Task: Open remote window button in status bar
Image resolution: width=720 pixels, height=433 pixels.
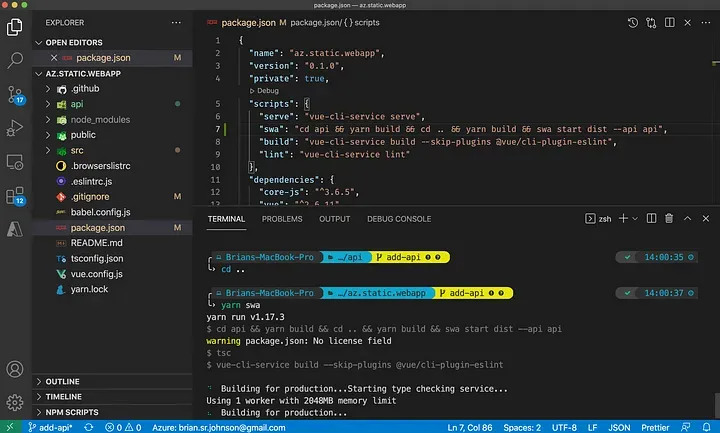Action: point(10,427)
